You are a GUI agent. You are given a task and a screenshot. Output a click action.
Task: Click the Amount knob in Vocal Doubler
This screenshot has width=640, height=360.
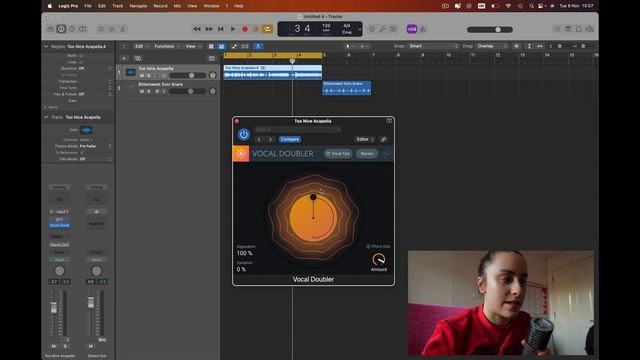pos(379,260)
